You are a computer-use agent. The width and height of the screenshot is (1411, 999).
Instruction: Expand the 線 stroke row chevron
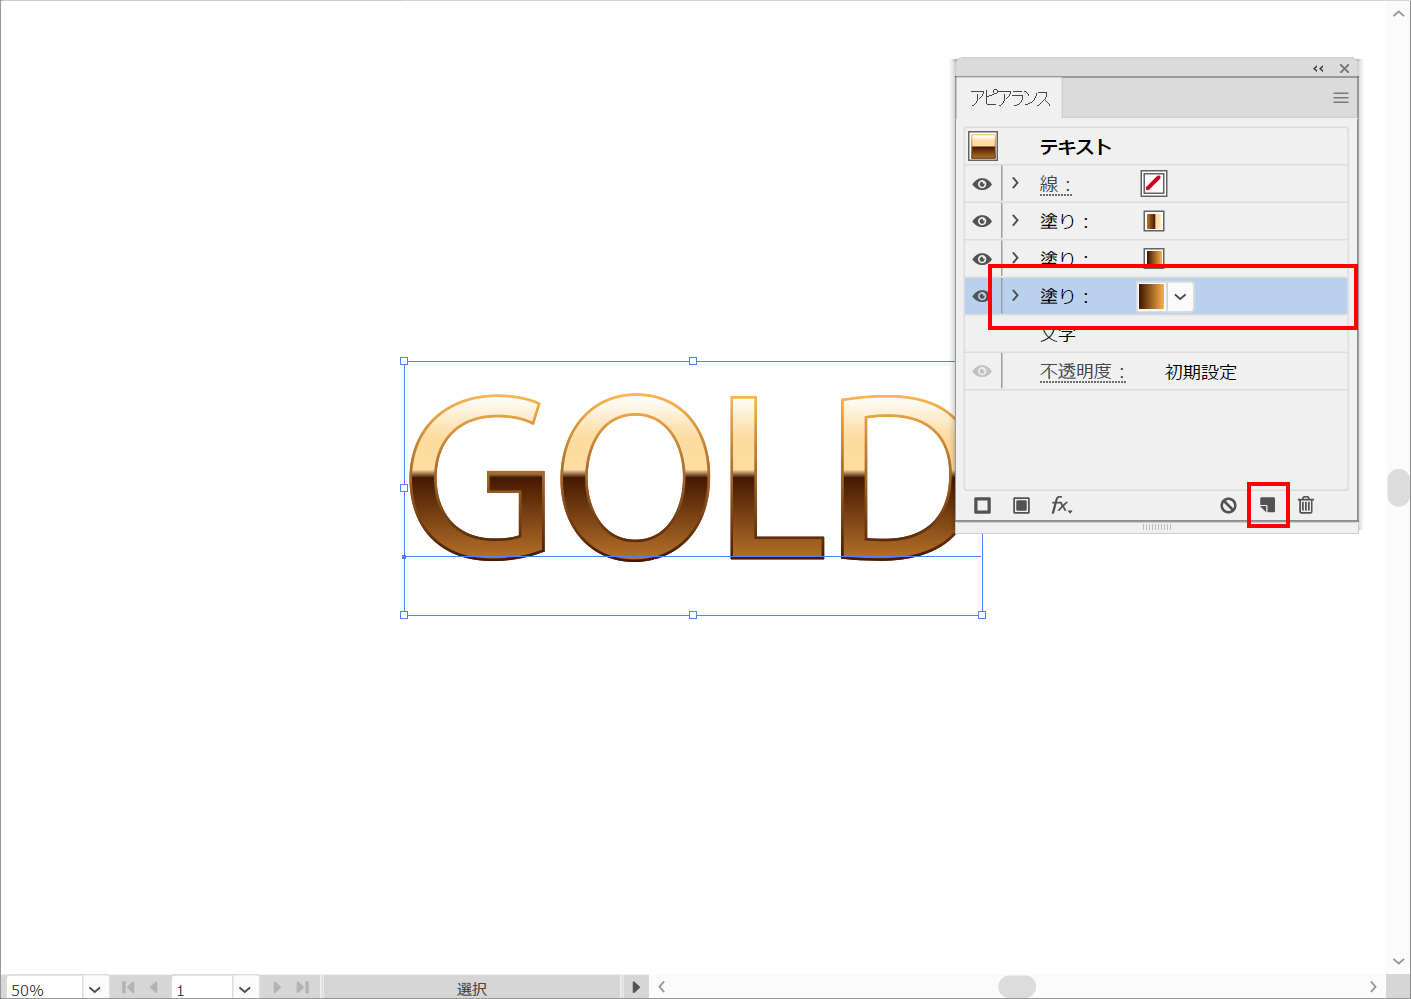(x=1015, y=183)
